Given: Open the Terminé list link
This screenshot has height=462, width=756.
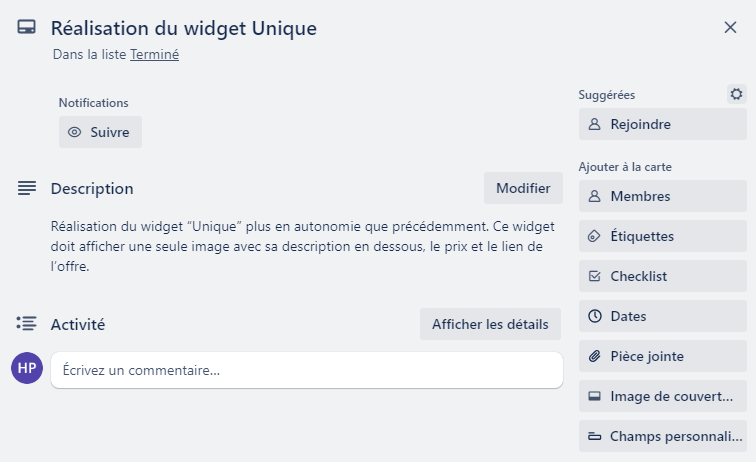Looking at the screenshot, I should pos(154,54).
